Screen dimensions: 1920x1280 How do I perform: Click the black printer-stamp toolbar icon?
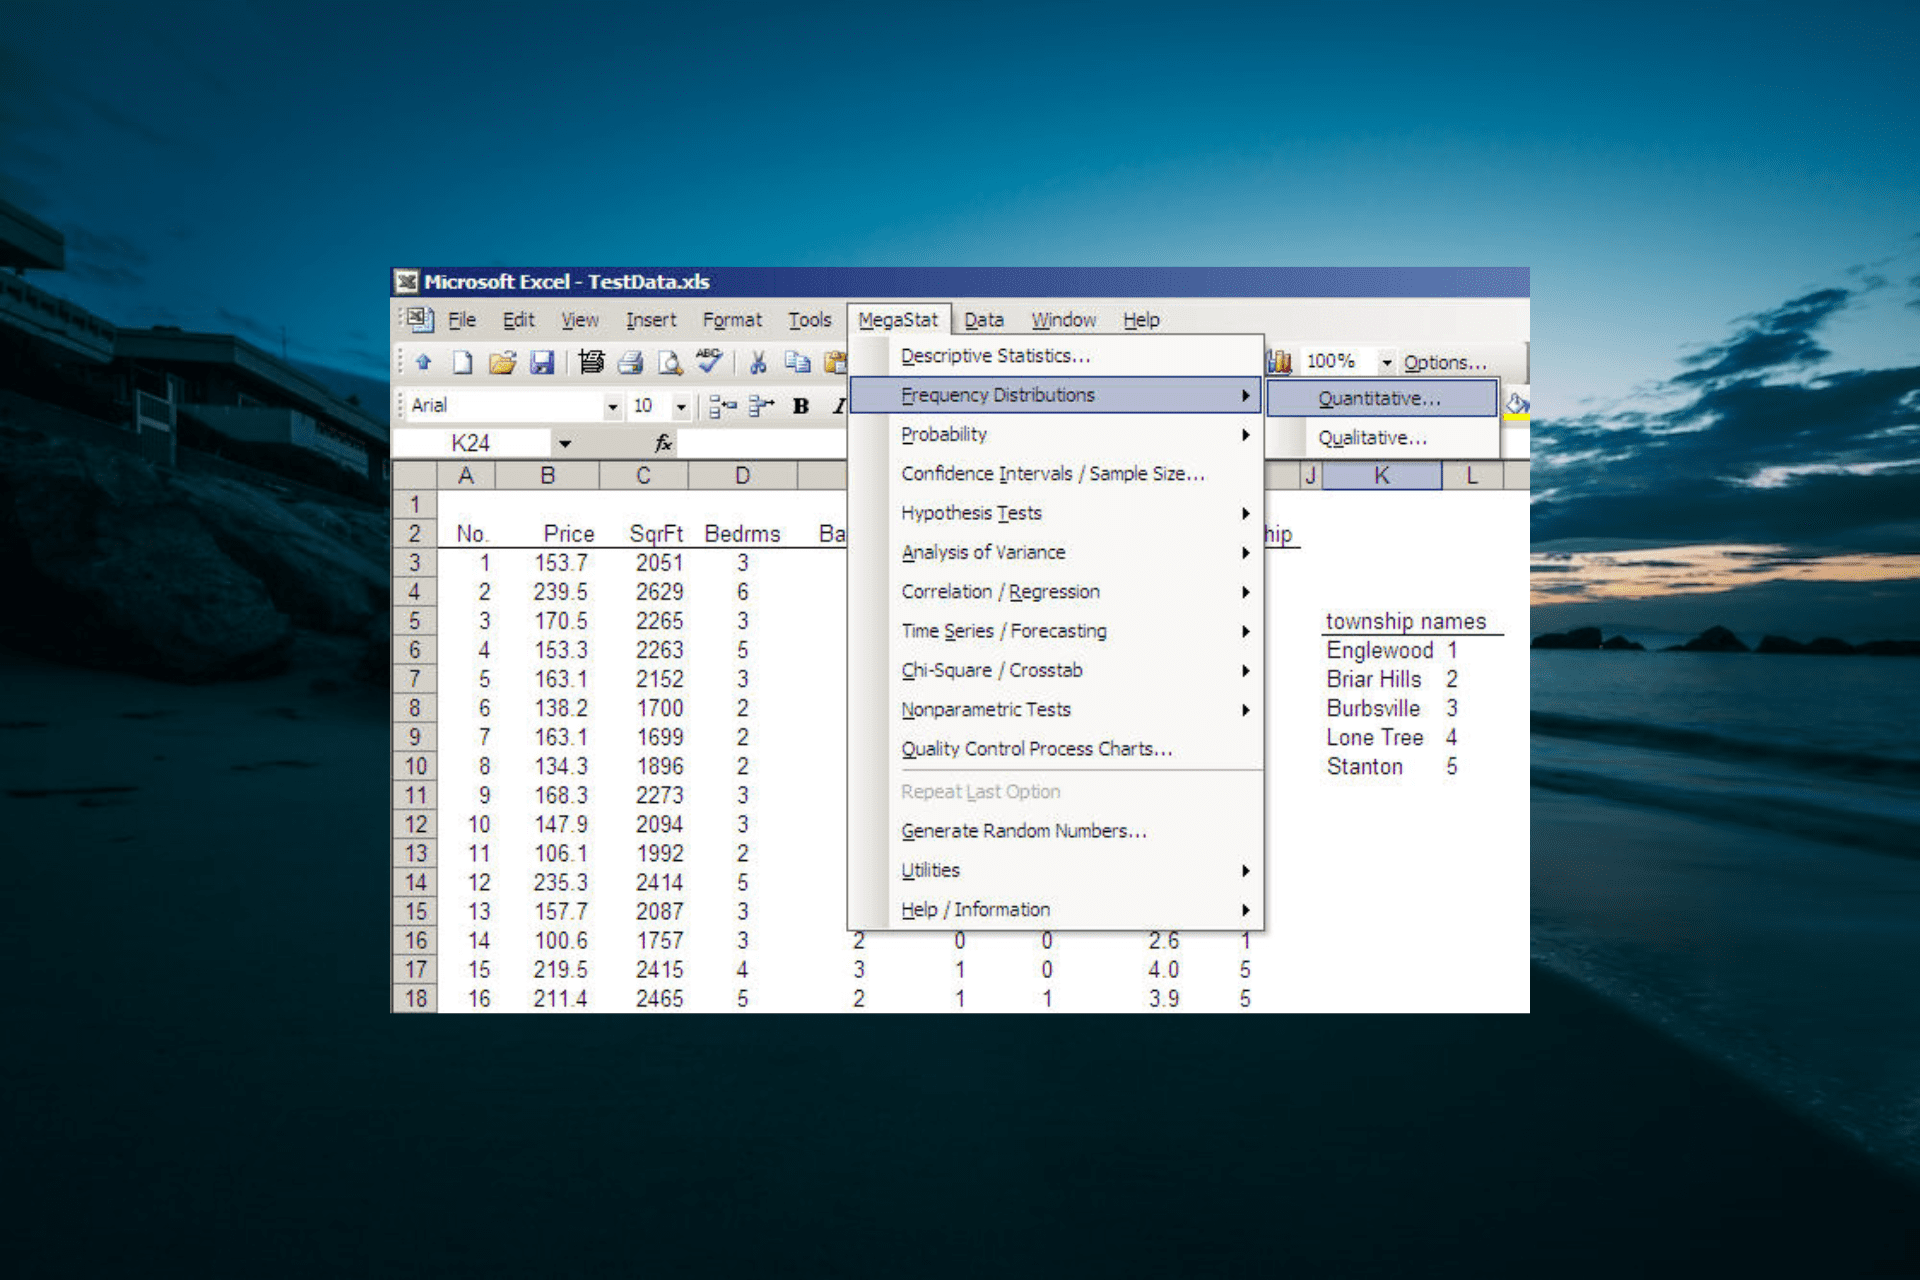[x=591, y=362]
